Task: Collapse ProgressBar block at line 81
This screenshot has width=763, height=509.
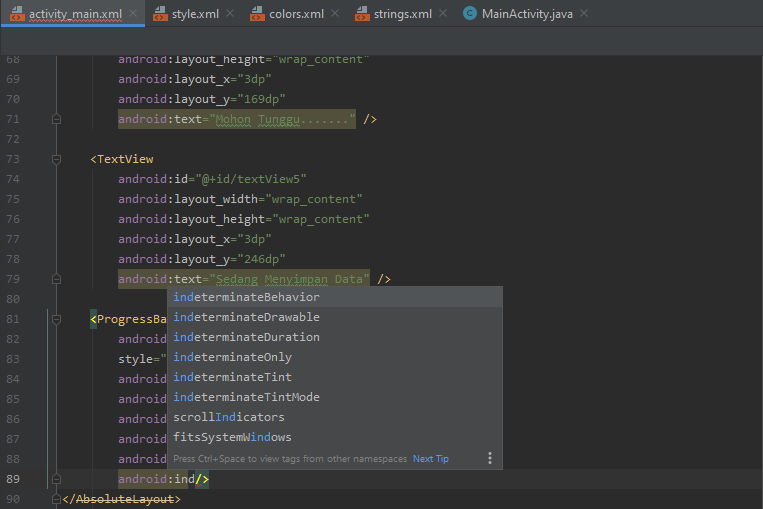Action: (x=56, y=319)
